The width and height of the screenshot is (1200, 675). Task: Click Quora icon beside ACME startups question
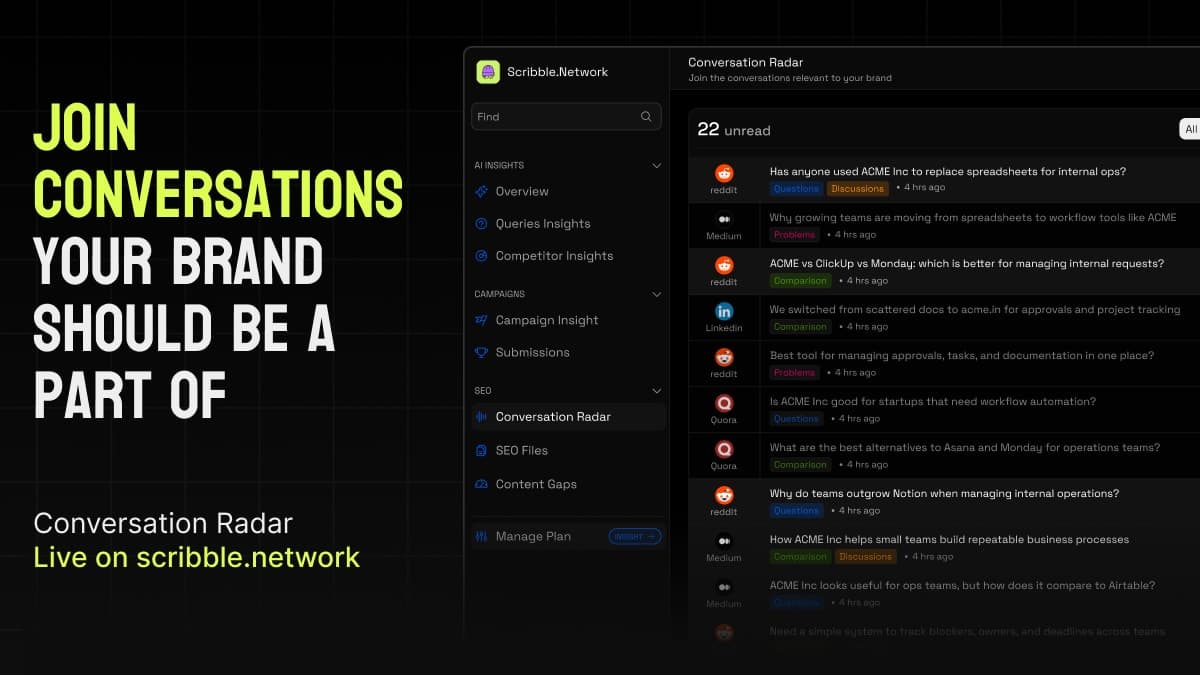(x=724, y=403)
